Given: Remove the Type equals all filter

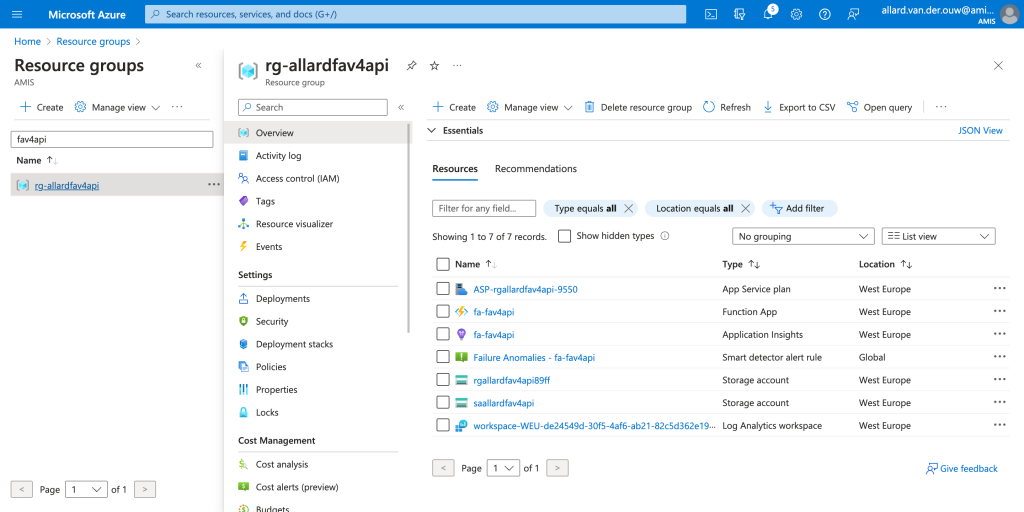Looking at the screenshot, I should 628,208.
